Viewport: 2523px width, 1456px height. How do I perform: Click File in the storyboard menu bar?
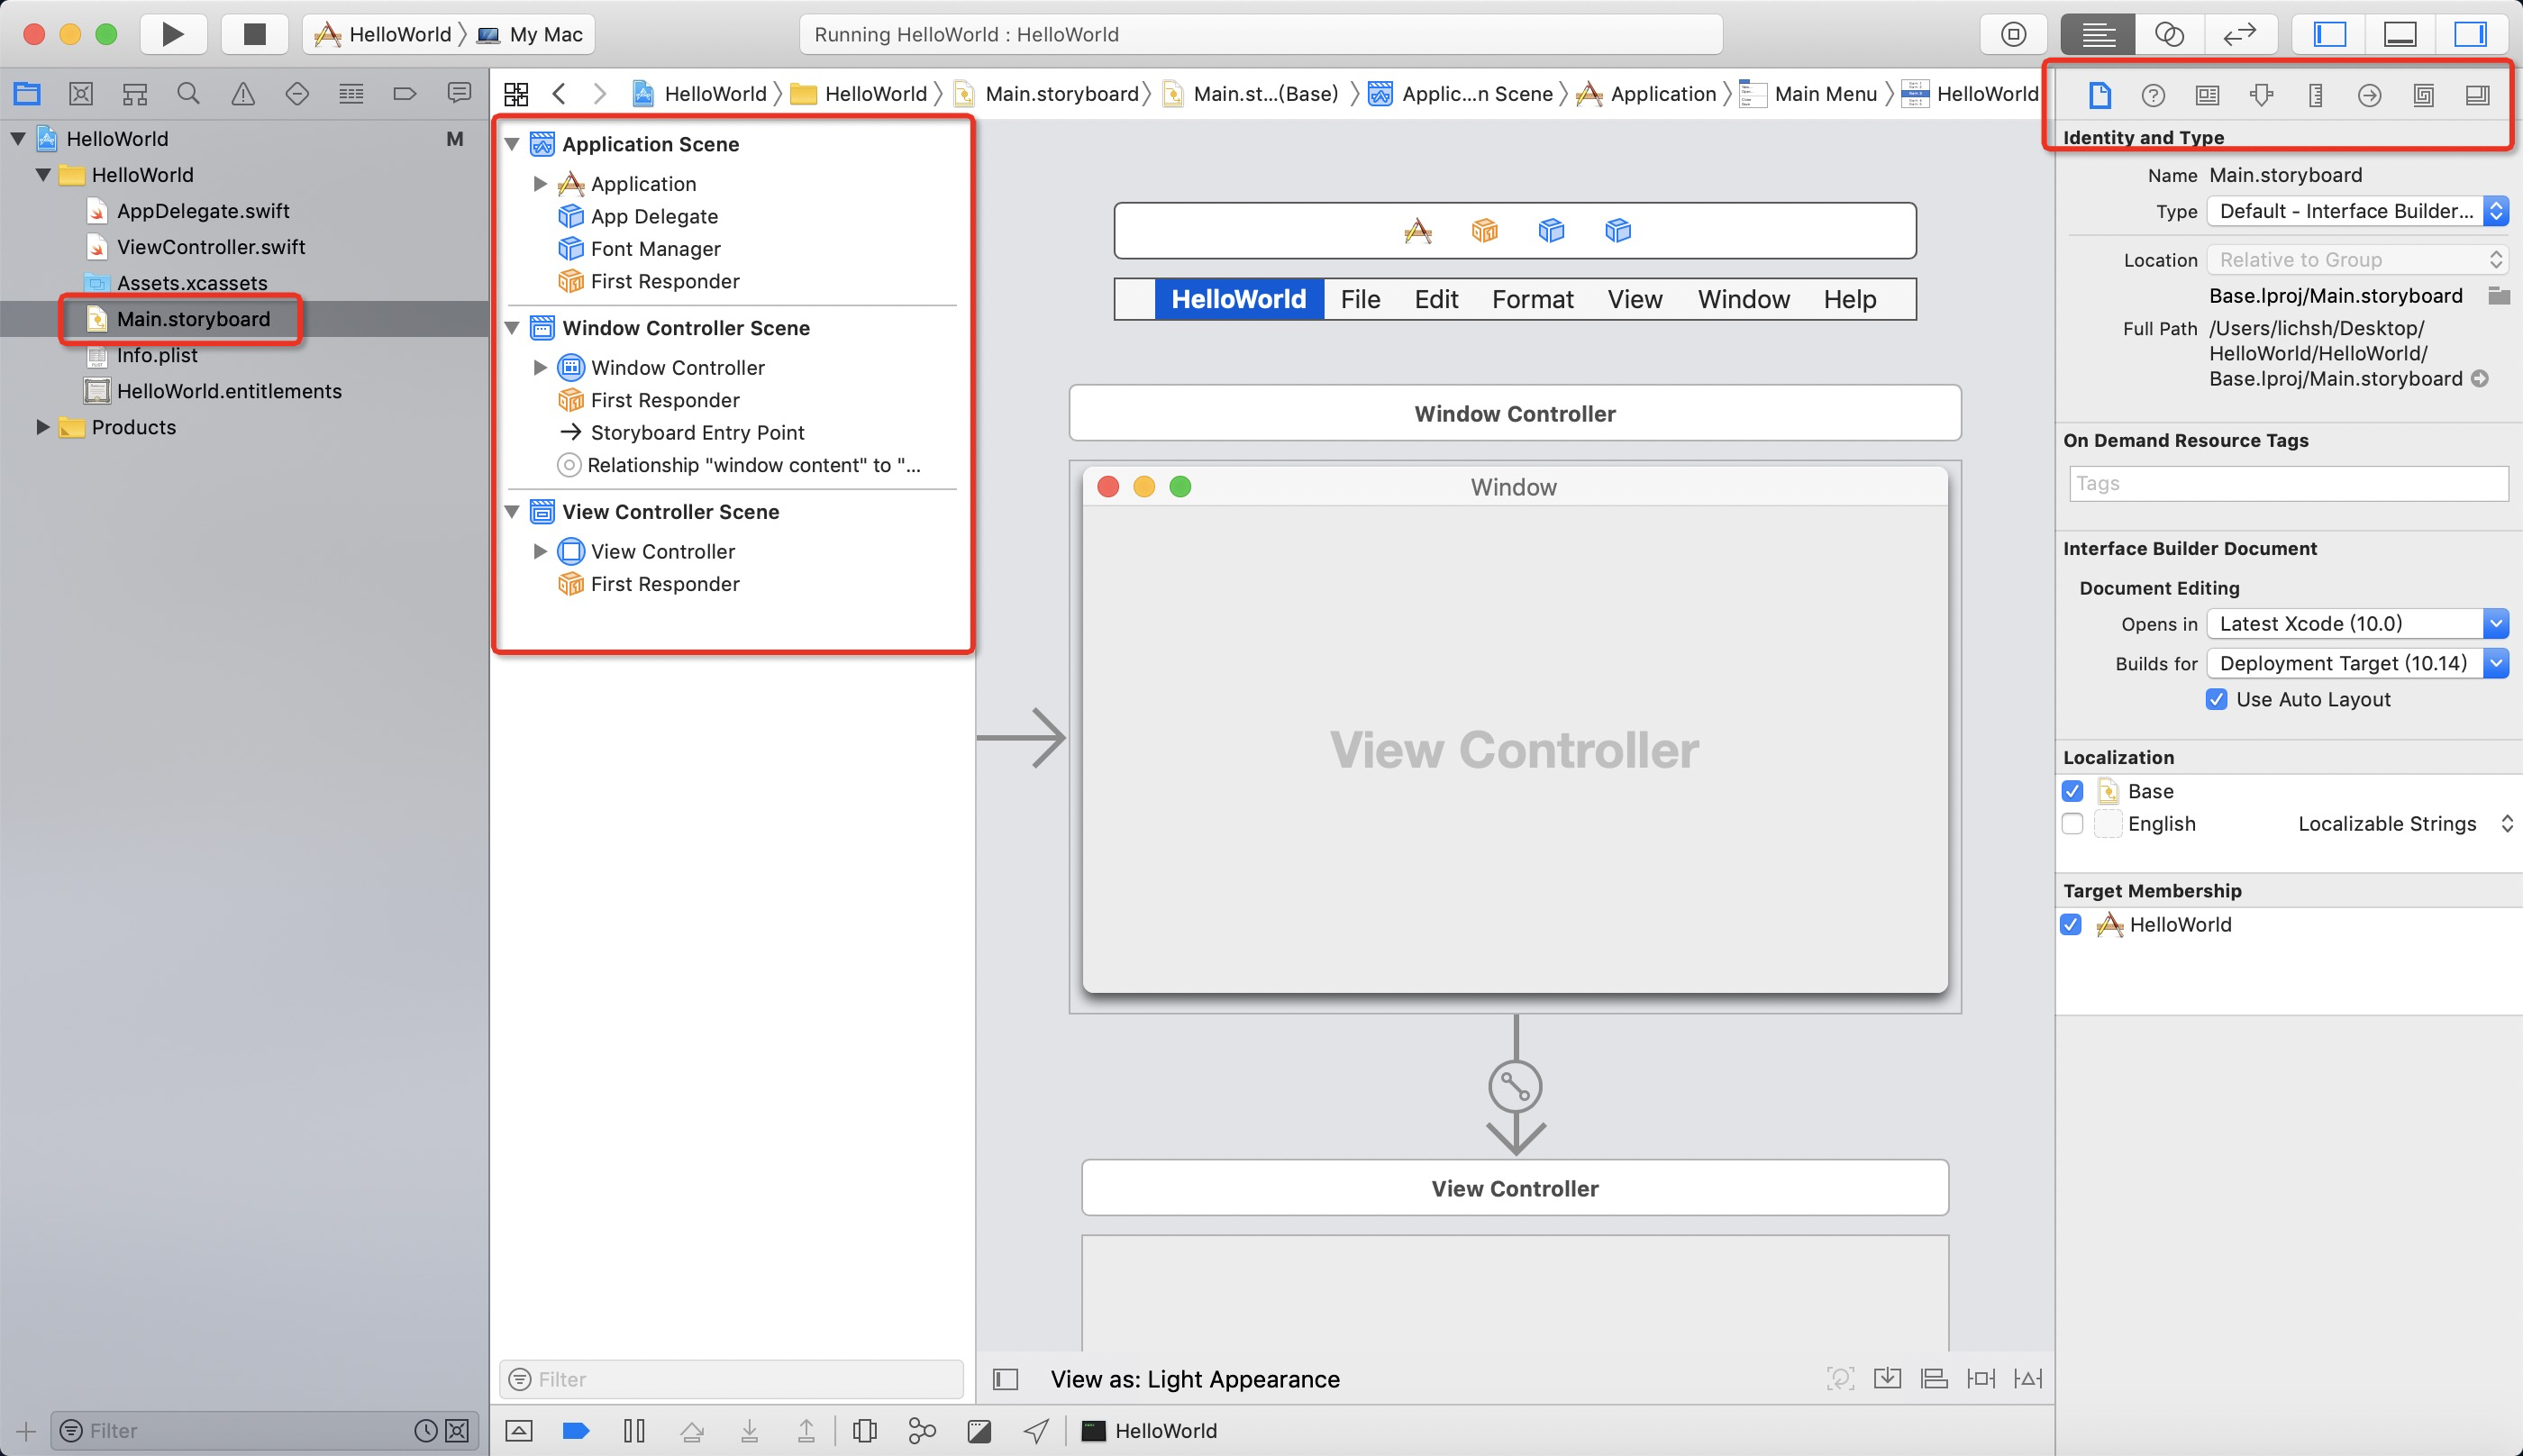pyautogui.click(x=1360, y=299)
